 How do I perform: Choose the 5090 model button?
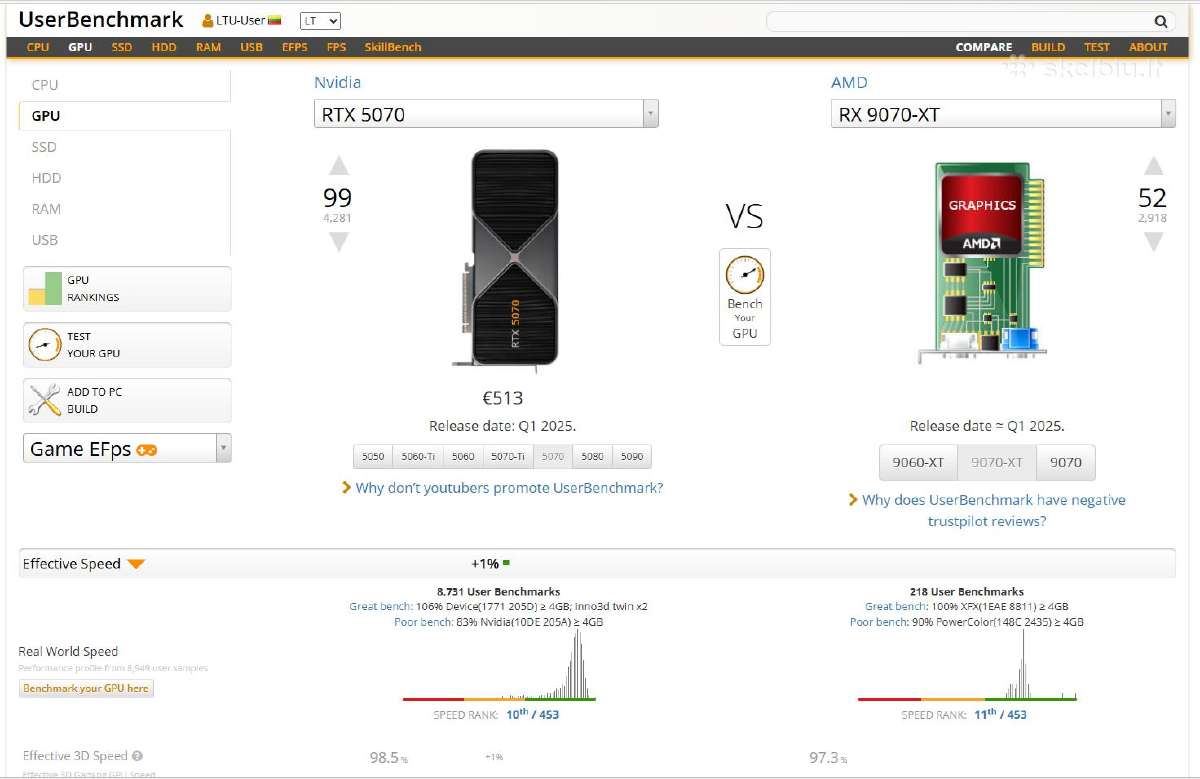click(x=632, y=456)
